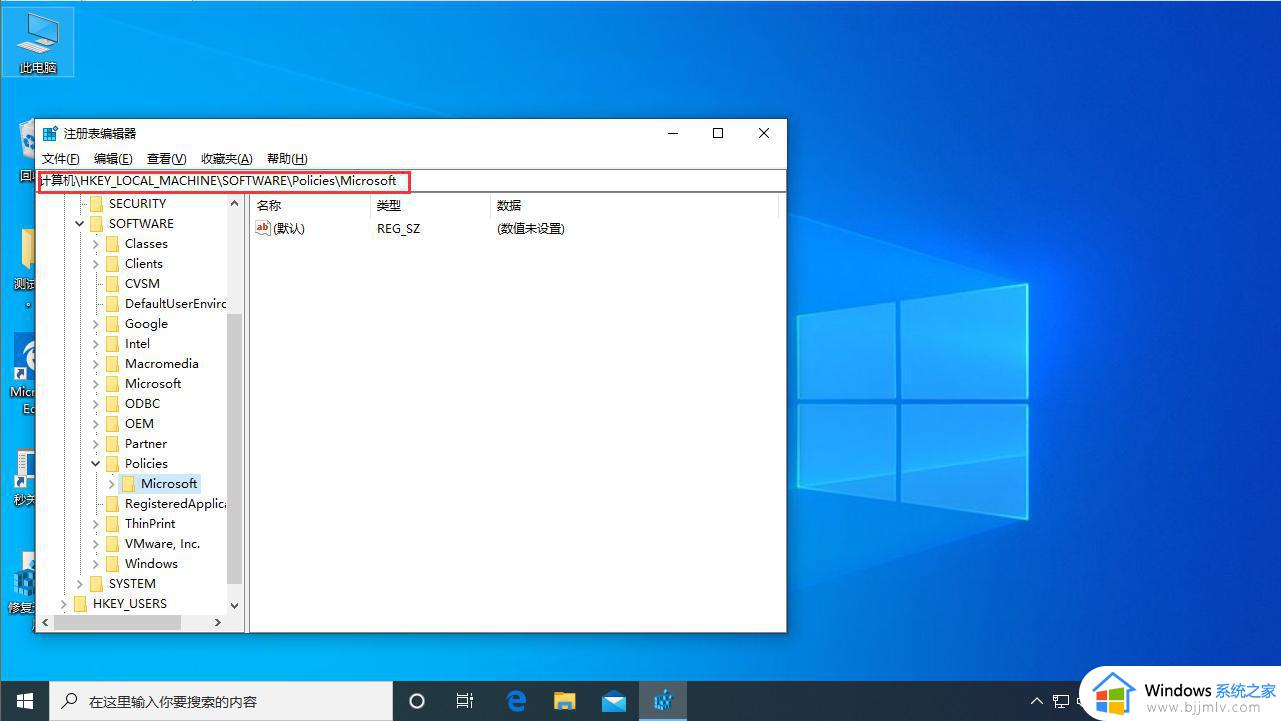Expand the VMware, Inc. key
The image size is (1281, 721).
[x=96, y=544]
